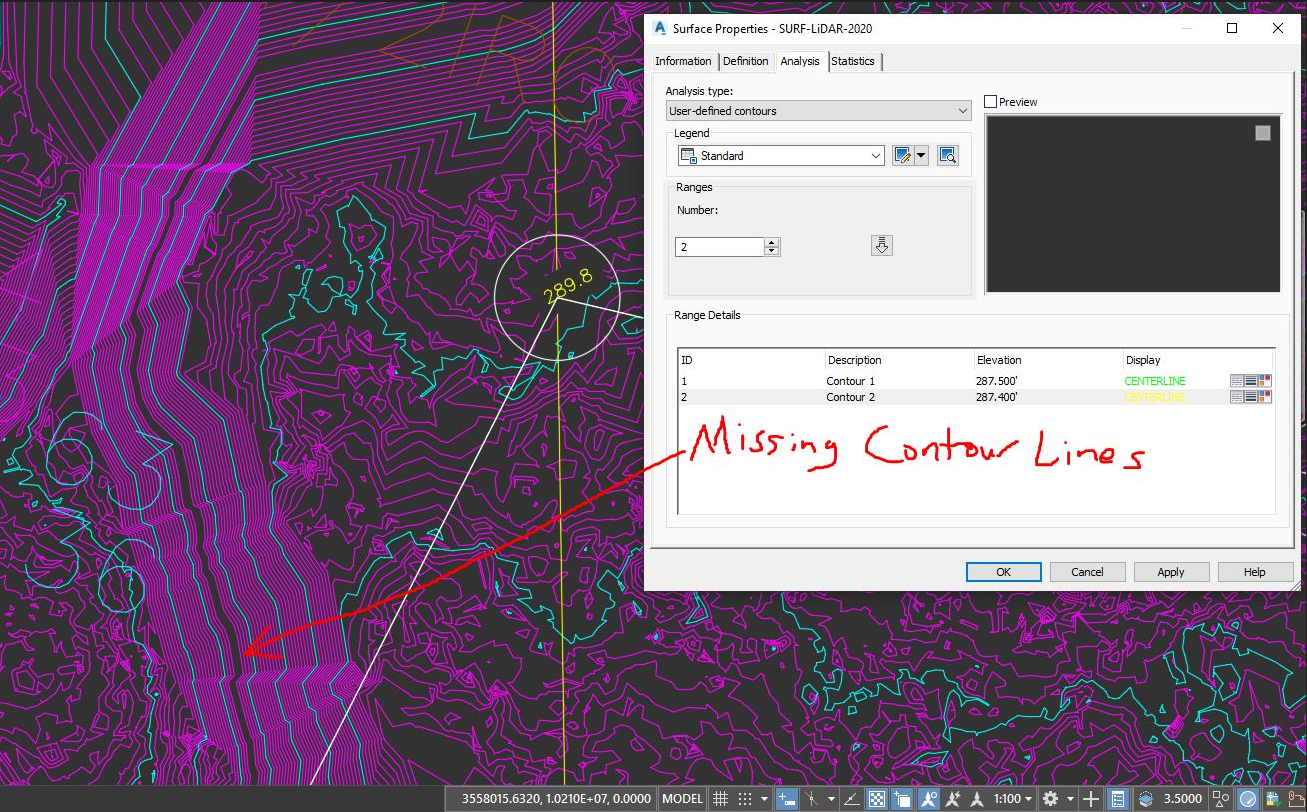Toggle the selection cycling status bar control
The width and height of the screenshot is (1307, 812).
click(904, 798)
